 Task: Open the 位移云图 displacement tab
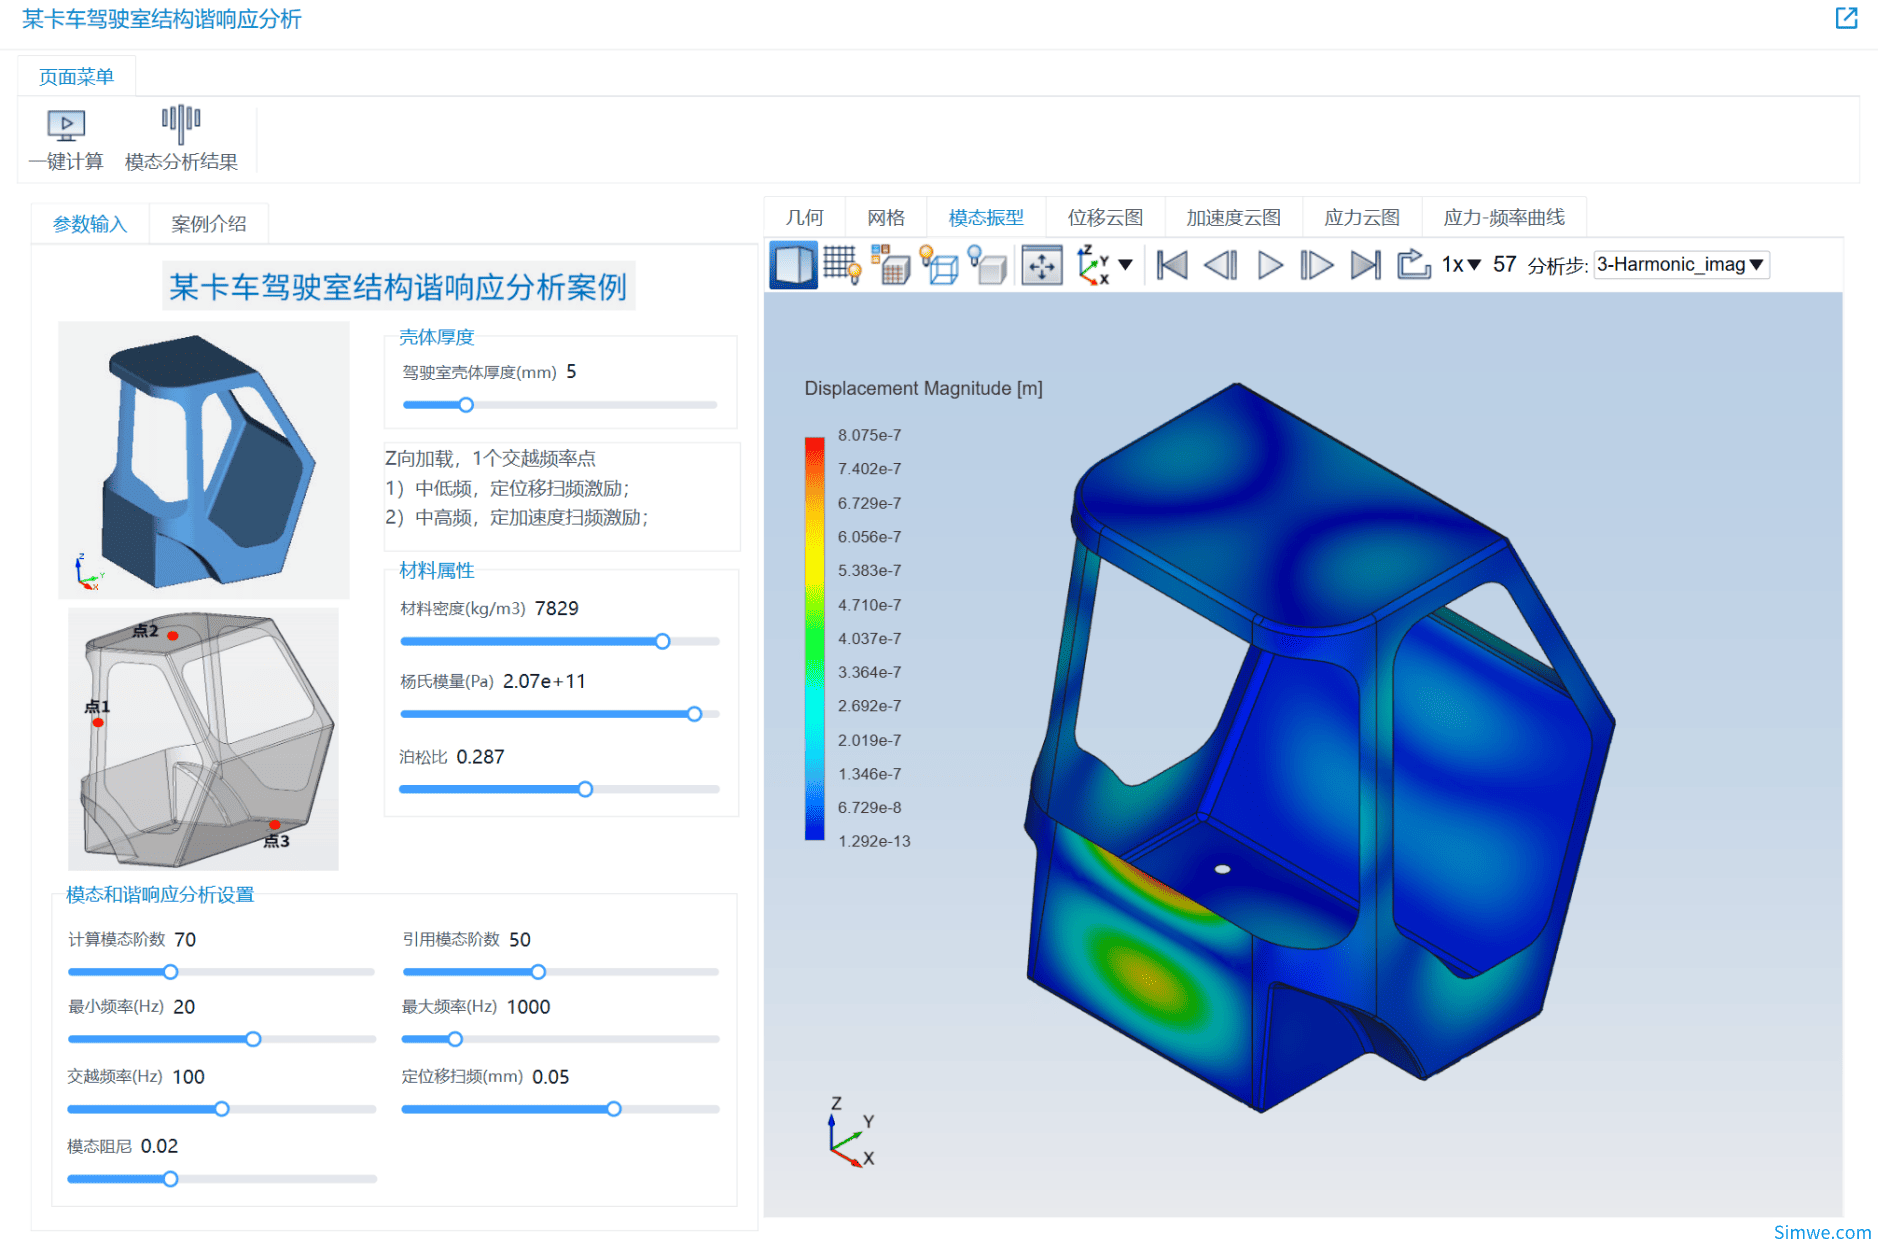tap(1104, 218)
